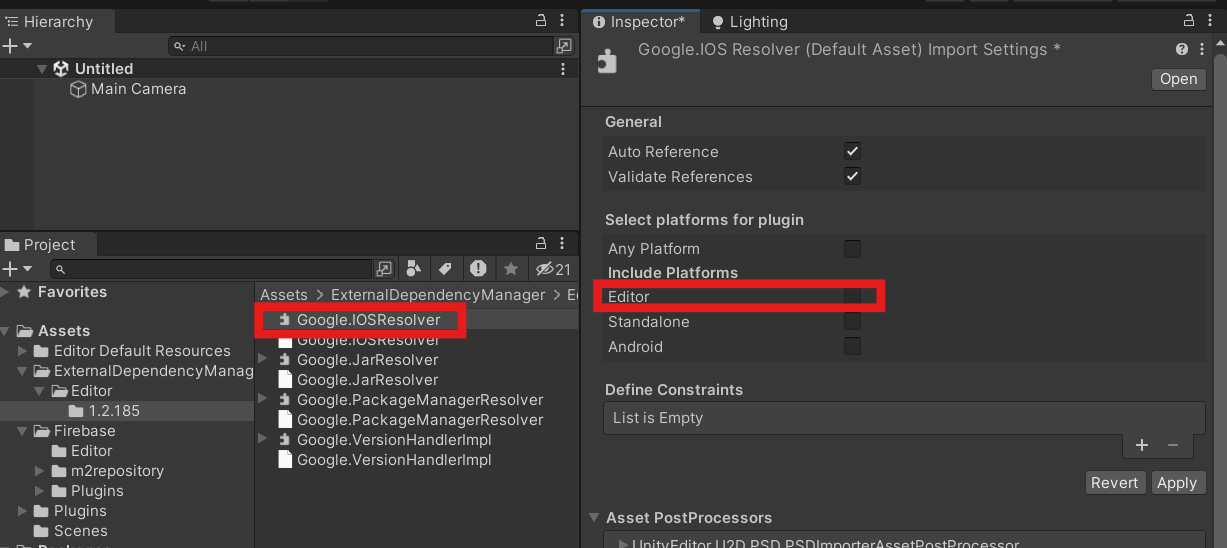Click the List is Empty text
The width and height of the screenshot is (1227, 548).
[x=657, y=418]
